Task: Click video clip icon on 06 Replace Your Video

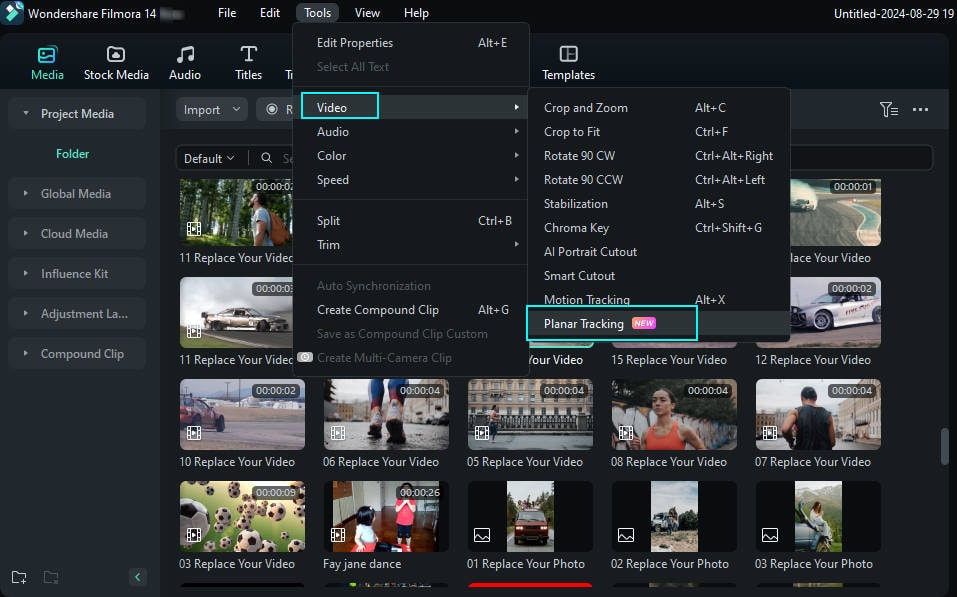Action: 338,433
